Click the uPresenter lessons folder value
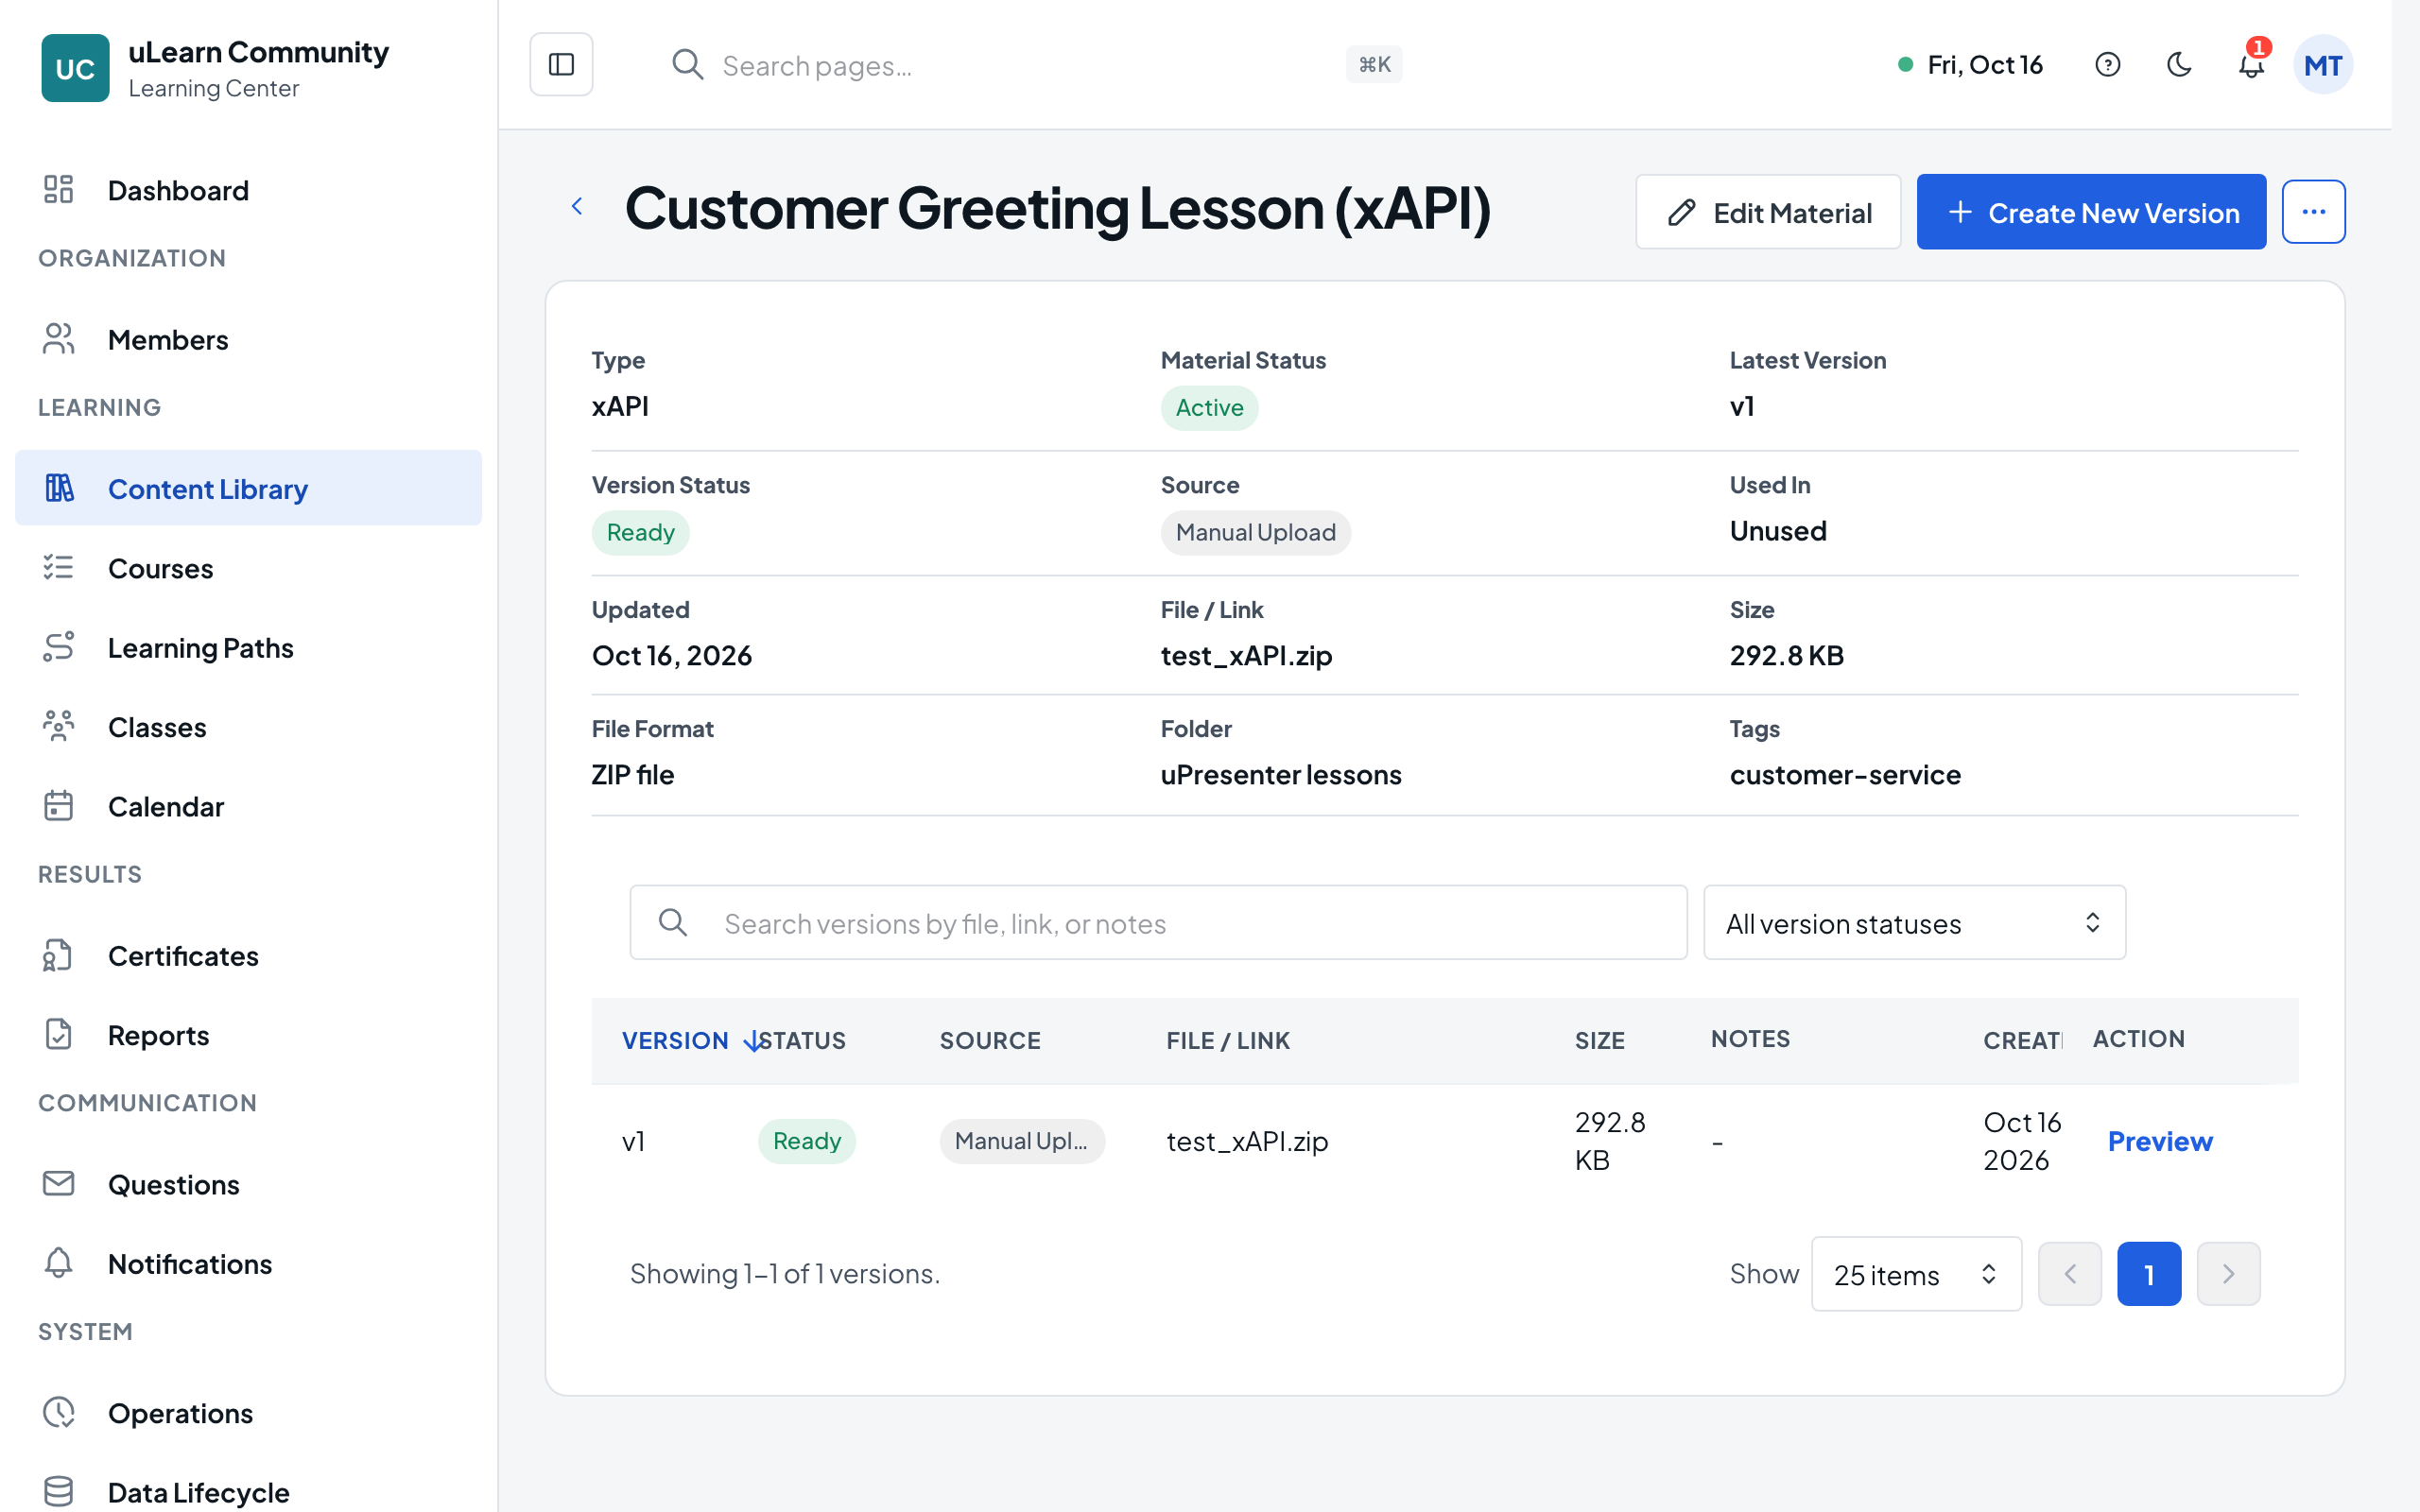The image size is (2420, 1512). (1281, 774)
